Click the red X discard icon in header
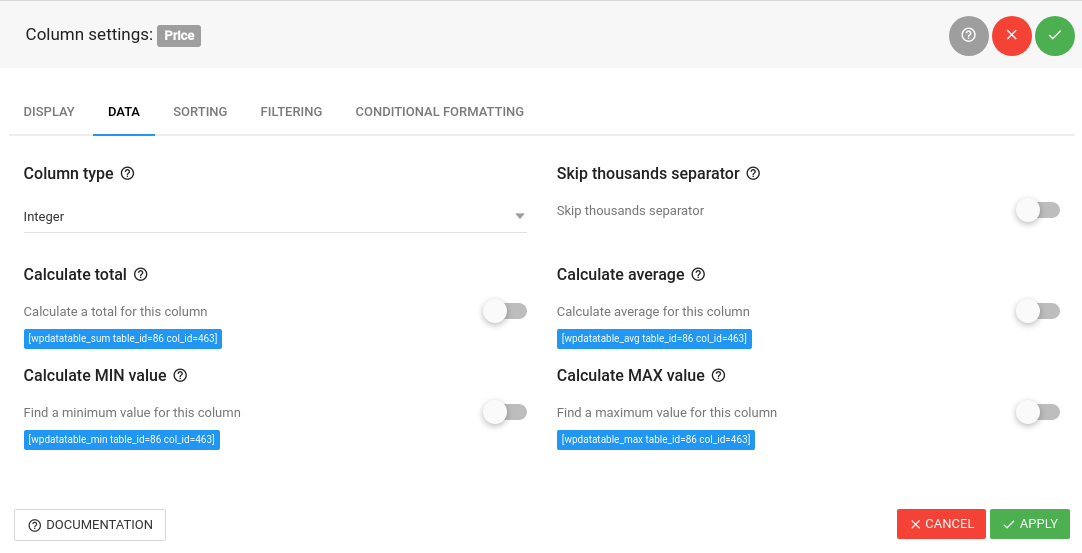Screen dimensions: 1082x553 point(1011,35)
